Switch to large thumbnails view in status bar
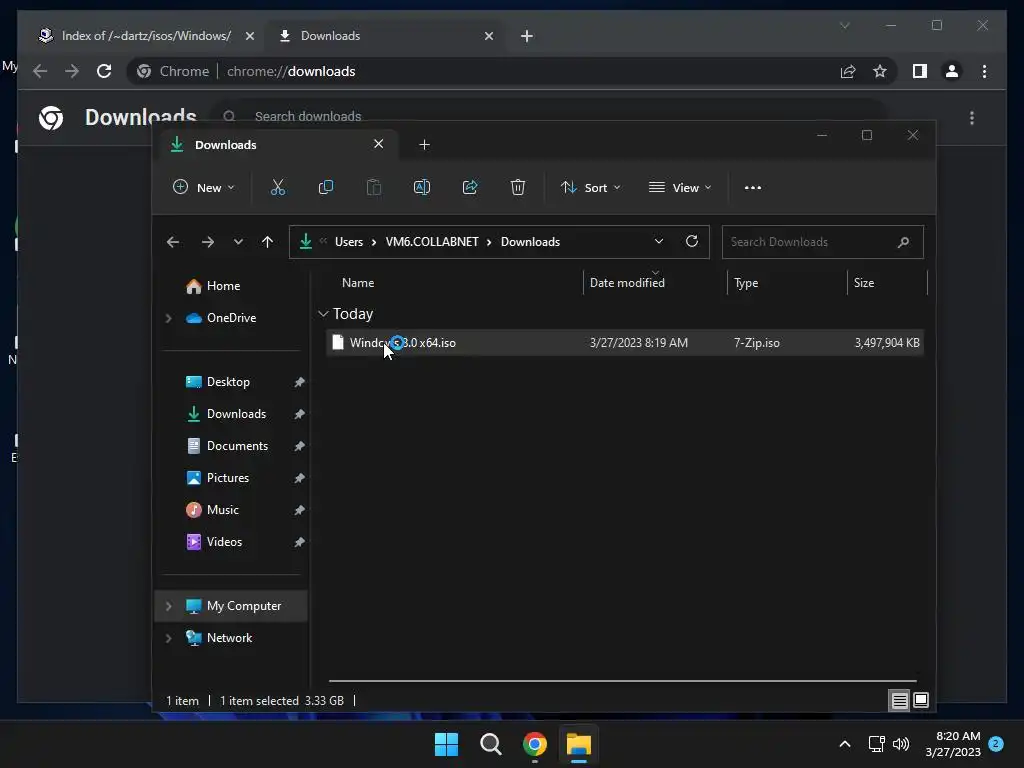Screen dimensions: 1024x768 [921, 701]
